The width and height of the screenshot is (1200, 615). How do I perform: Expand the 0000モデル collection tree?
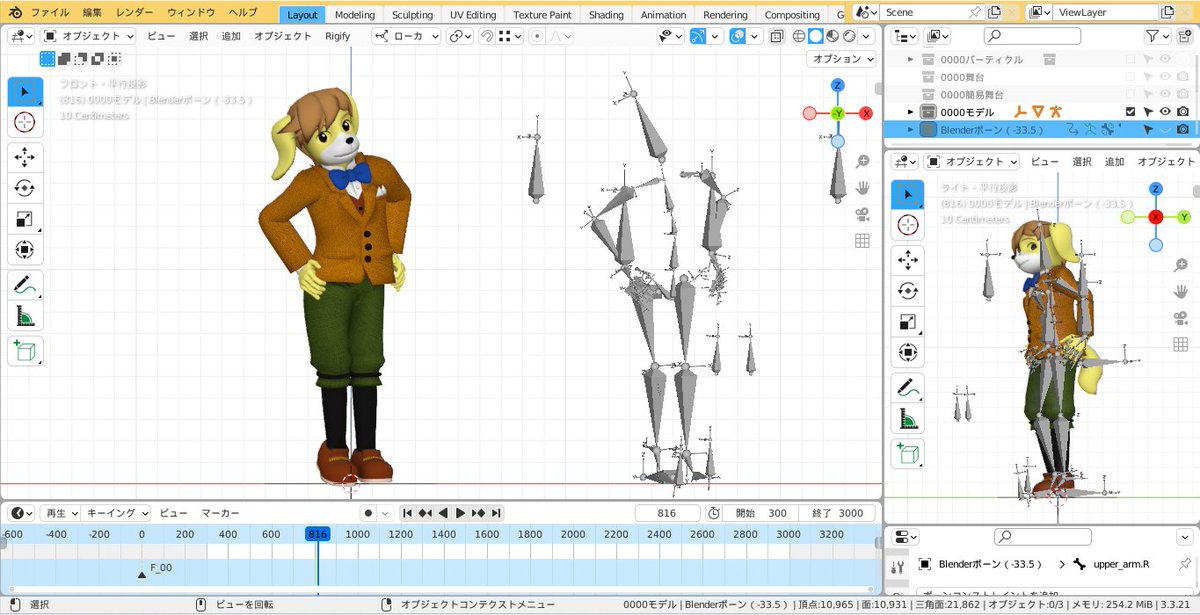(x=910, y=111)
